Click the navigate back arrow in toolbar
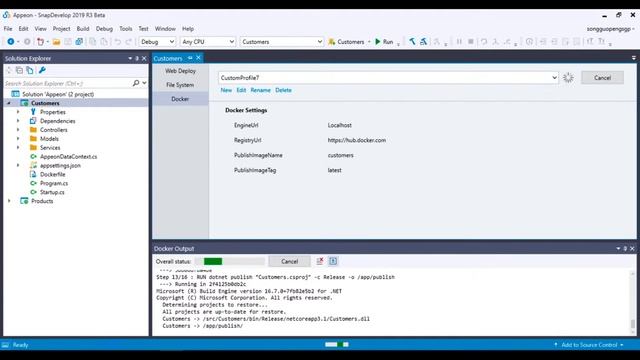 (11, 42)
